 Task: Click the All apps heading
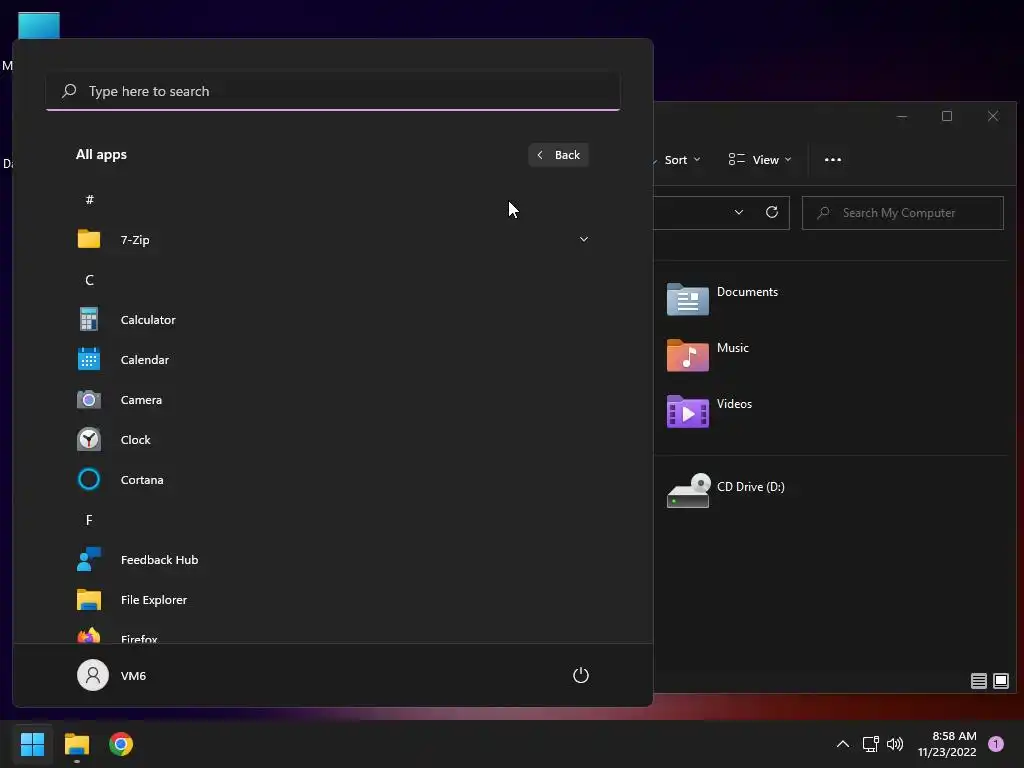click(x=101, y=155)
